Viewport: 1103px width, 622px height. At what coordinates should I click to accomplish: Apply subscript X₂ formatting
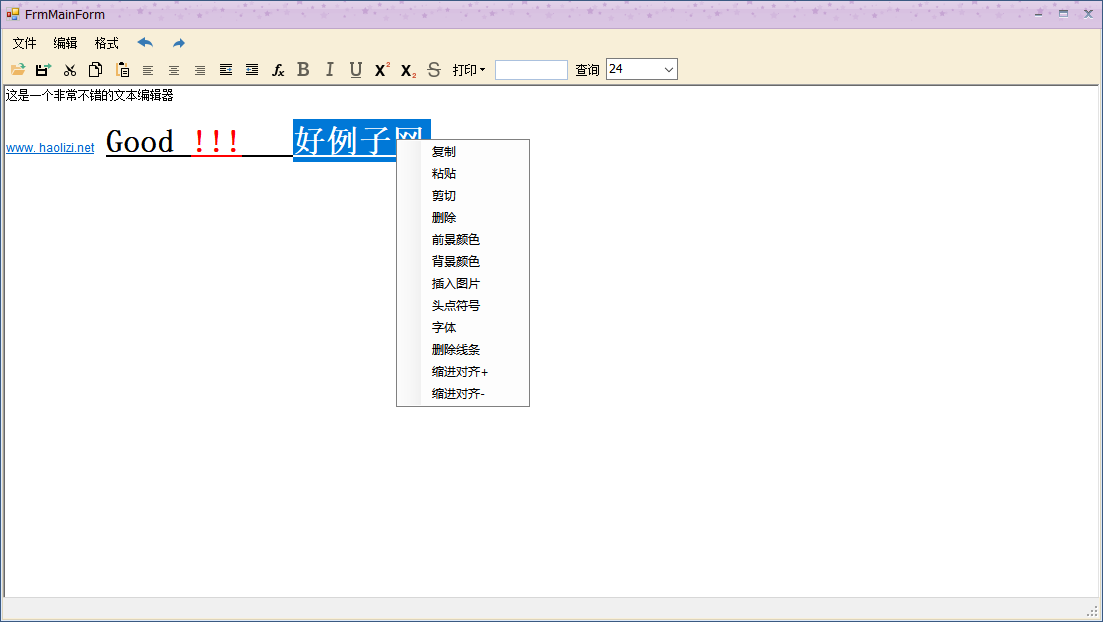coord(408,70)
